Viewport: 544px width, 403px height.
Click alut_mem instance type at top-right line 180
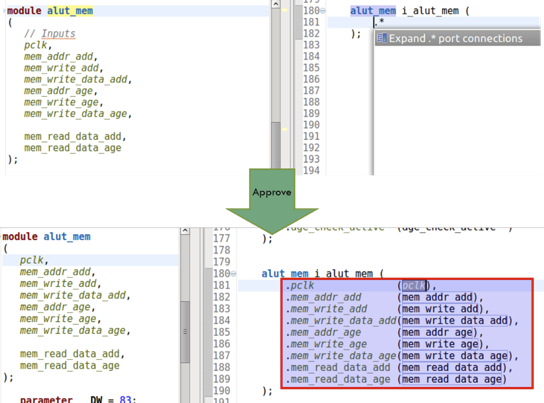click(x=373, y=11)
